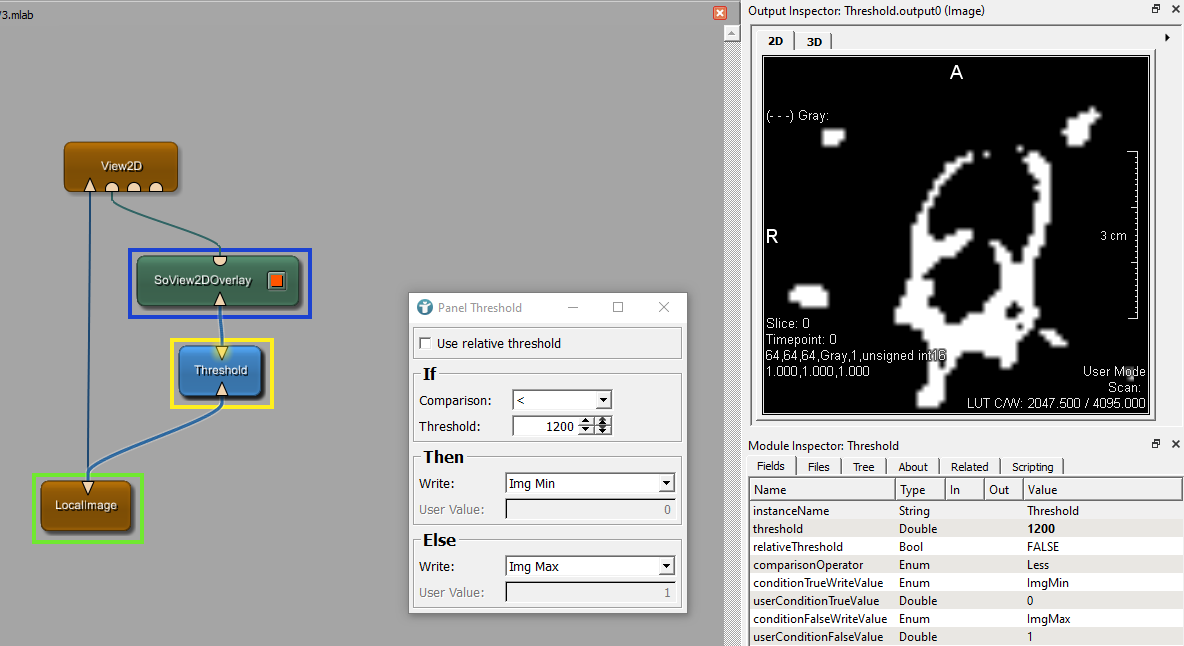Open the Comparison operator dropdown

(x=561, y=400)
